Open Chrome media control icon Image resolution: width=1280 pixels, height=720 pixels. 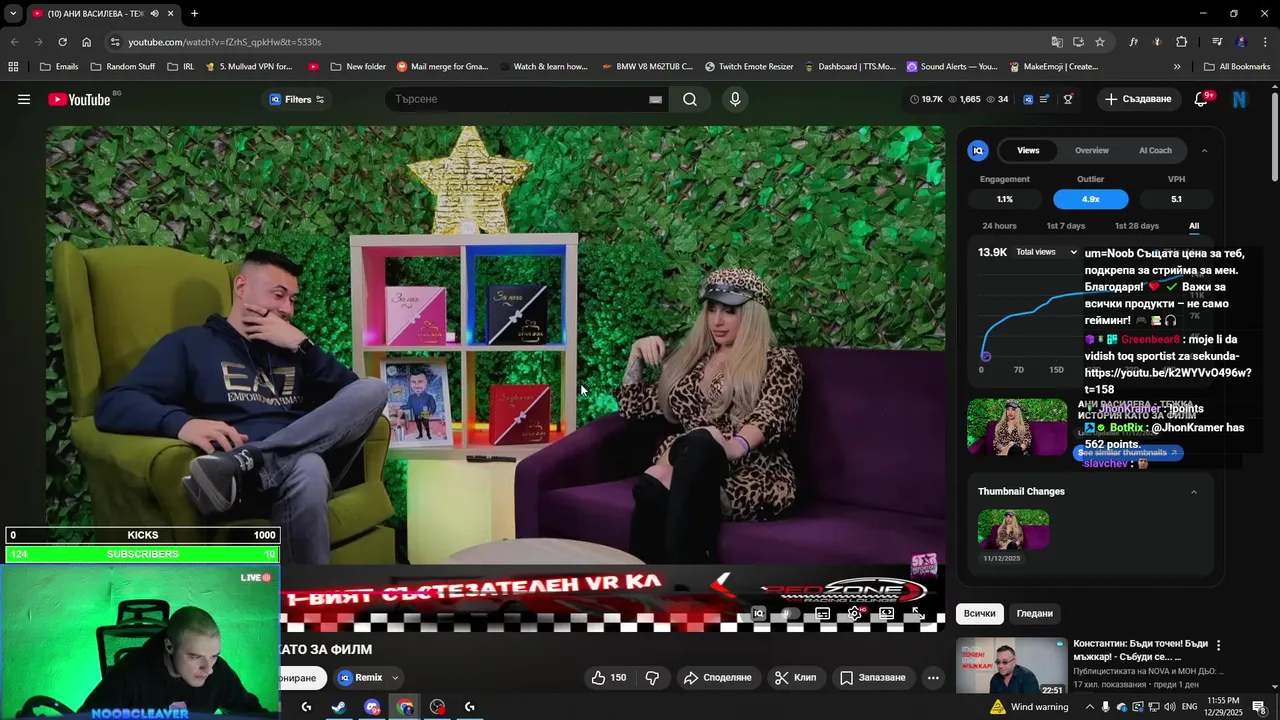pyautogui.click(x=1216, y=42)
